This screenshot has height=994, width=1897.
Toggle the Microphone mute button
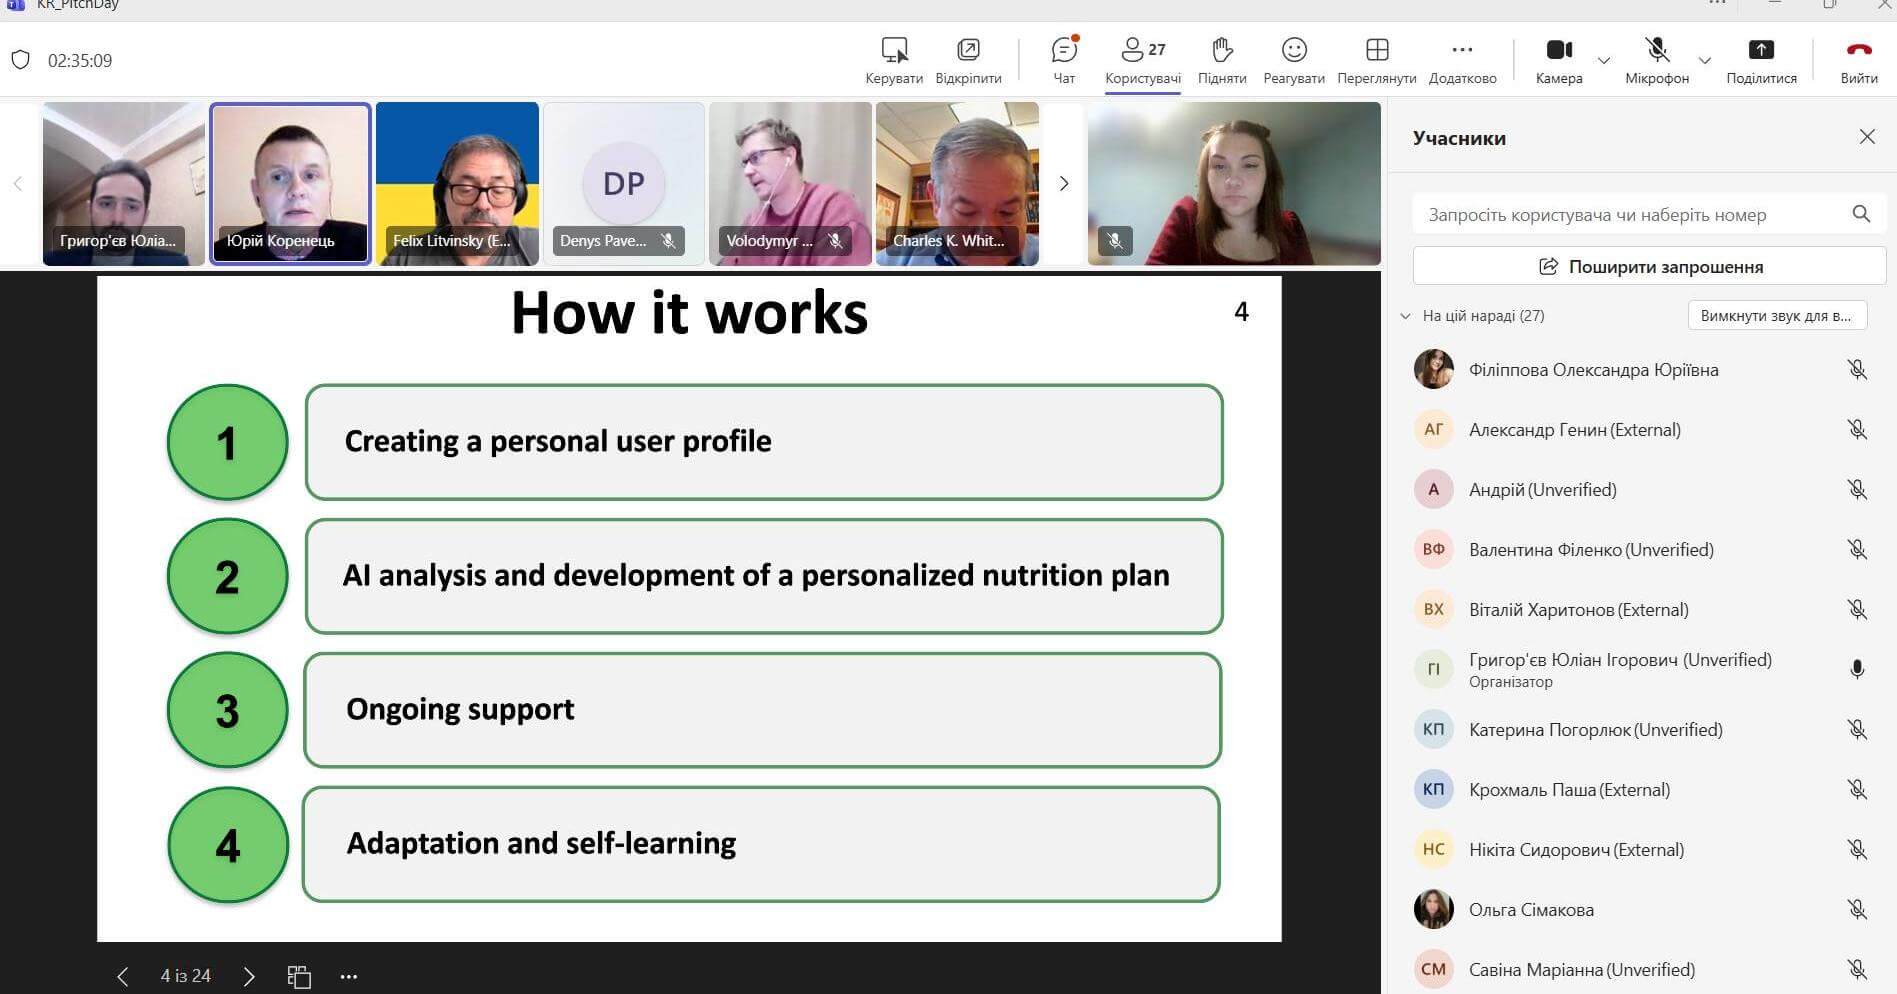1656,51
